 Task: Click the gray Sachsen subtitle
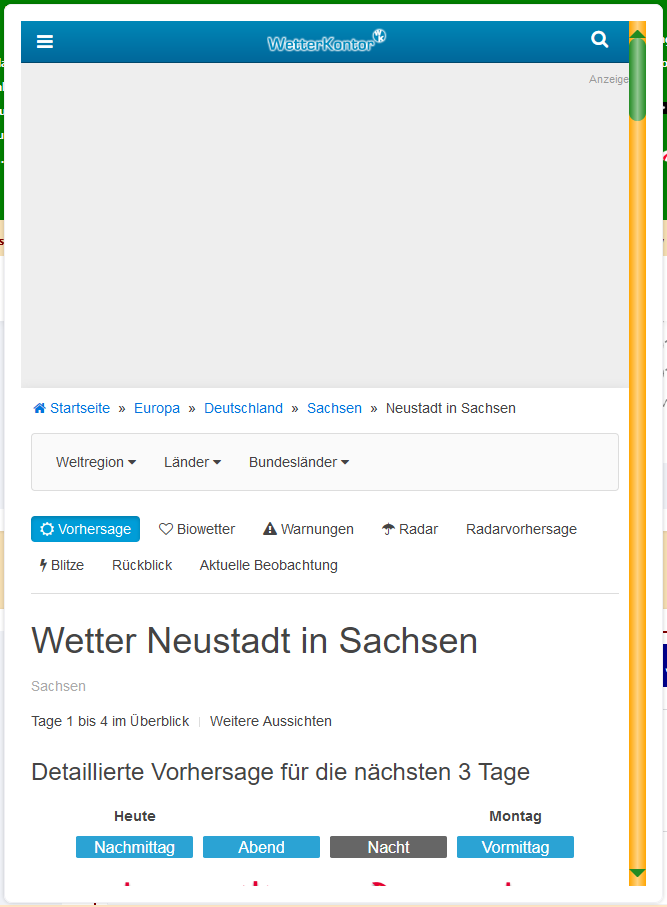[x=58, y=686]
